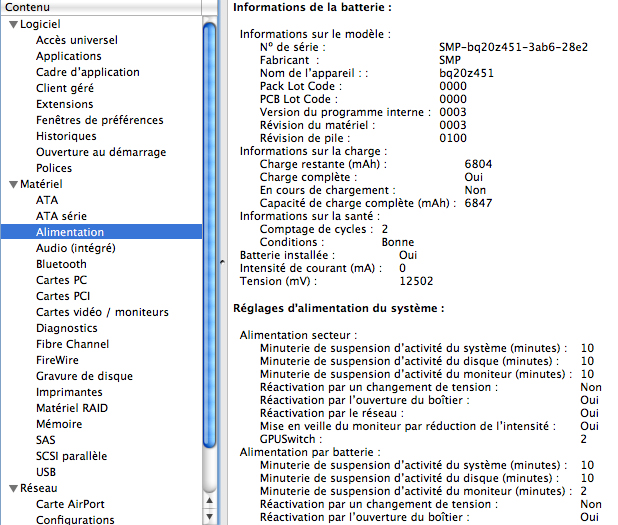The height and width of the screenshot is (525, 618).
Task: Click voltage value 12502
Action: [x=416, y=281]
